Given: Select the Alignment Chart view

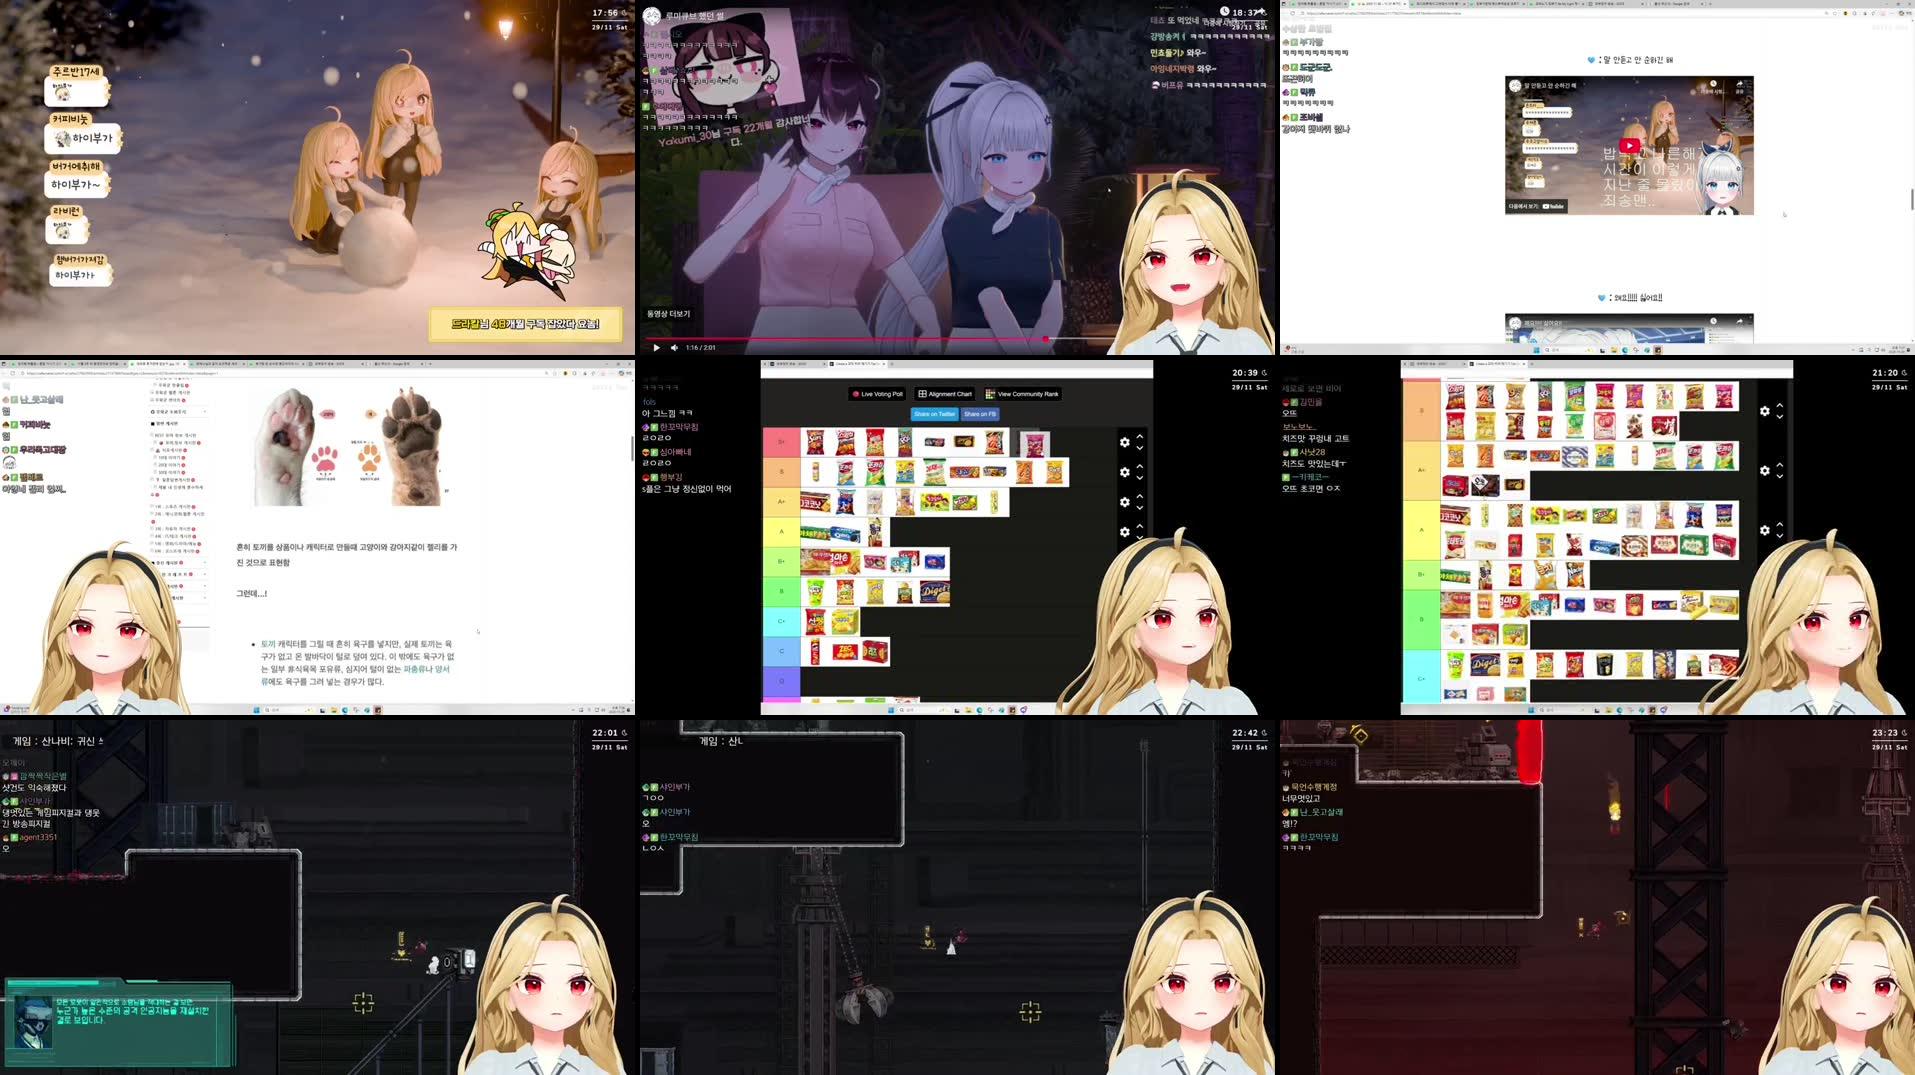Looking at the screenshot, I should click(x=944, y=394).
